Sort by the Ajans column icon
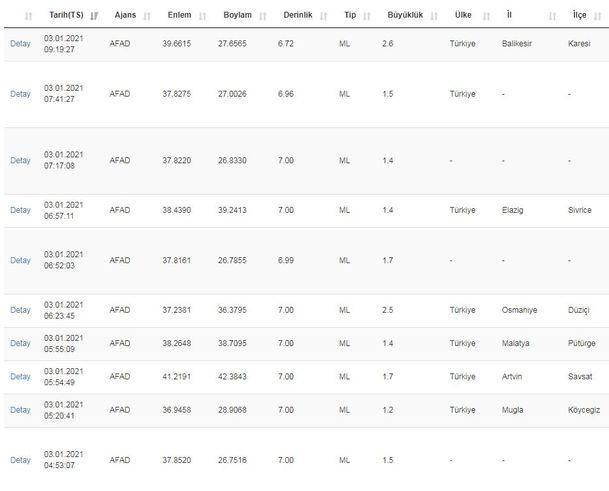Screen dimensions: 609x491 (147, 16)
